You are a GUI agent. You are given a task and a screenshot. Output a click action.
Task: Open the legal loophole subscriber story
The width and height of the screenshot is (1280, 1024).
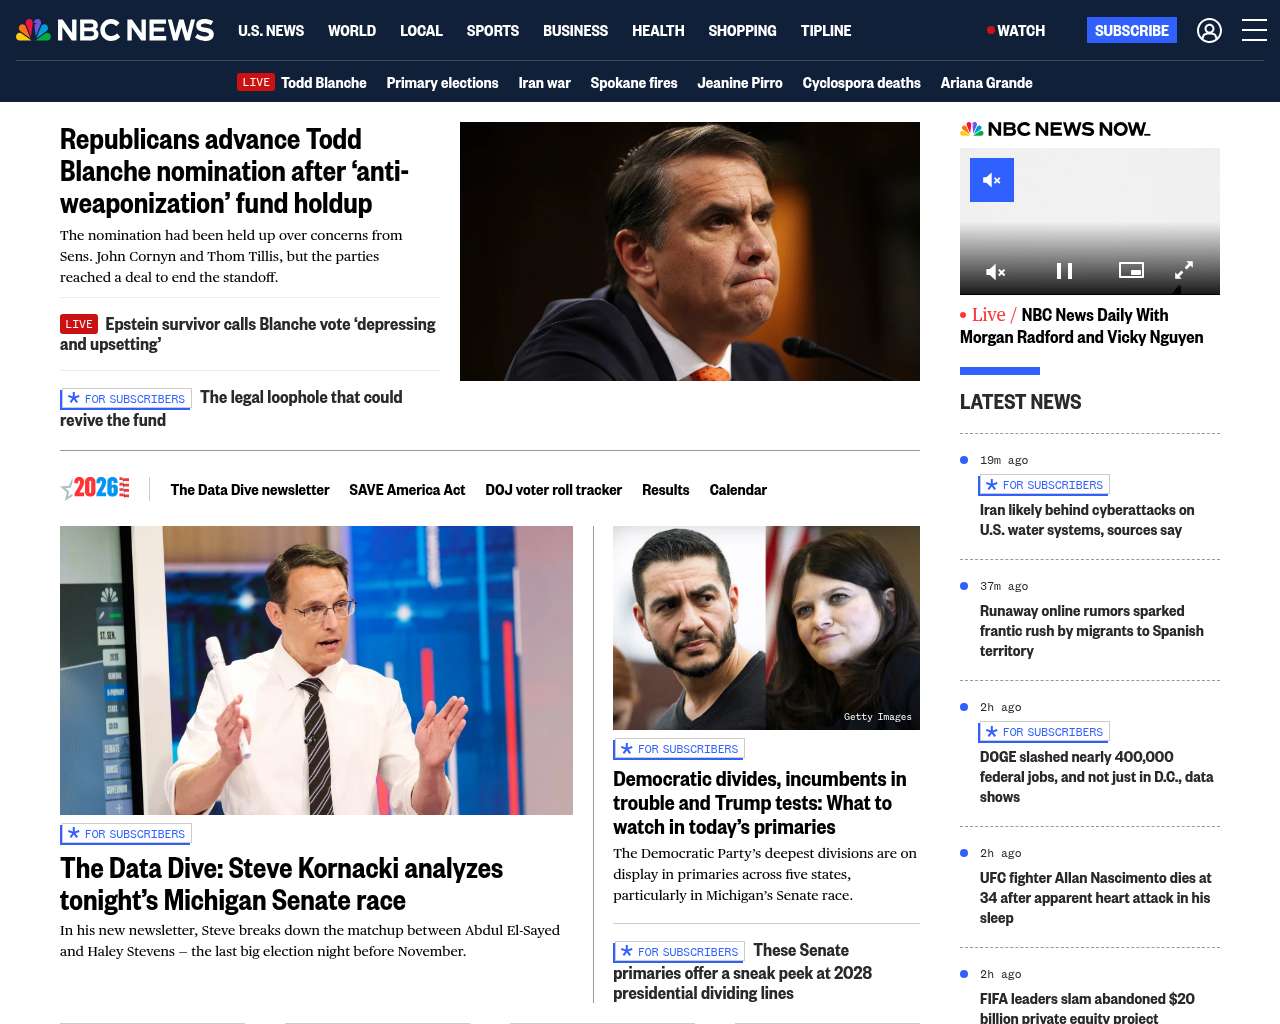click(x=231, y=408)
